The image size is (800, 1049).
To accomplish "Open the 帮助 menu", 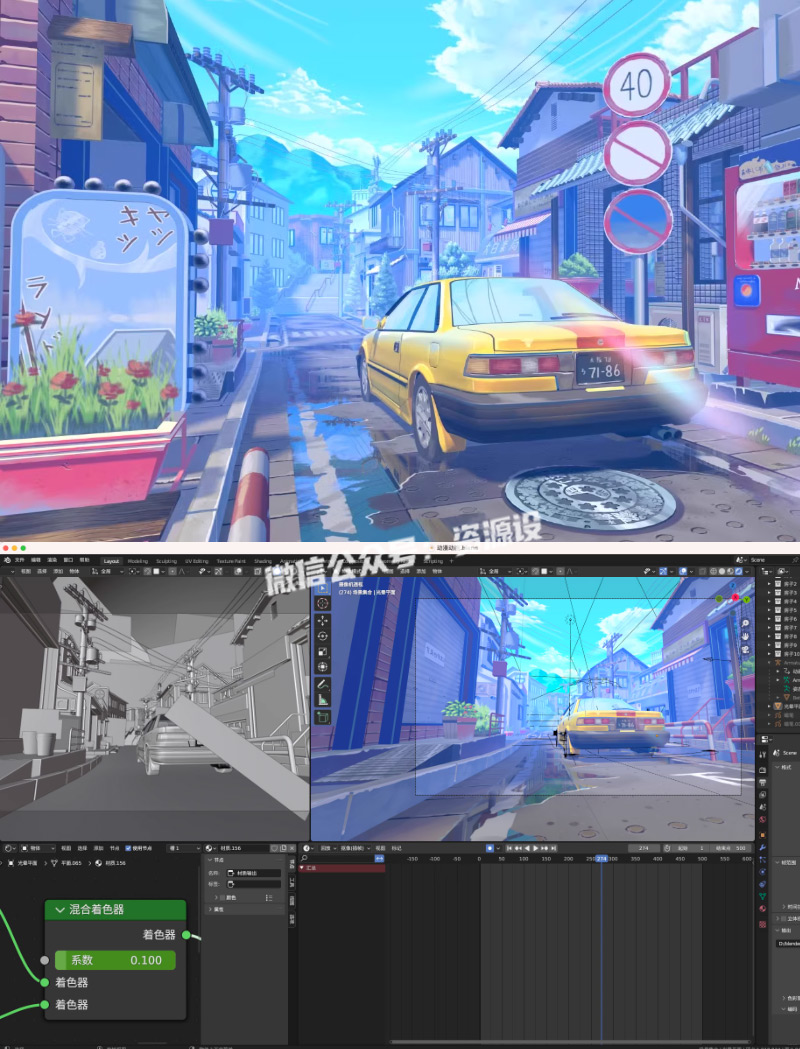I will point(84,560).
